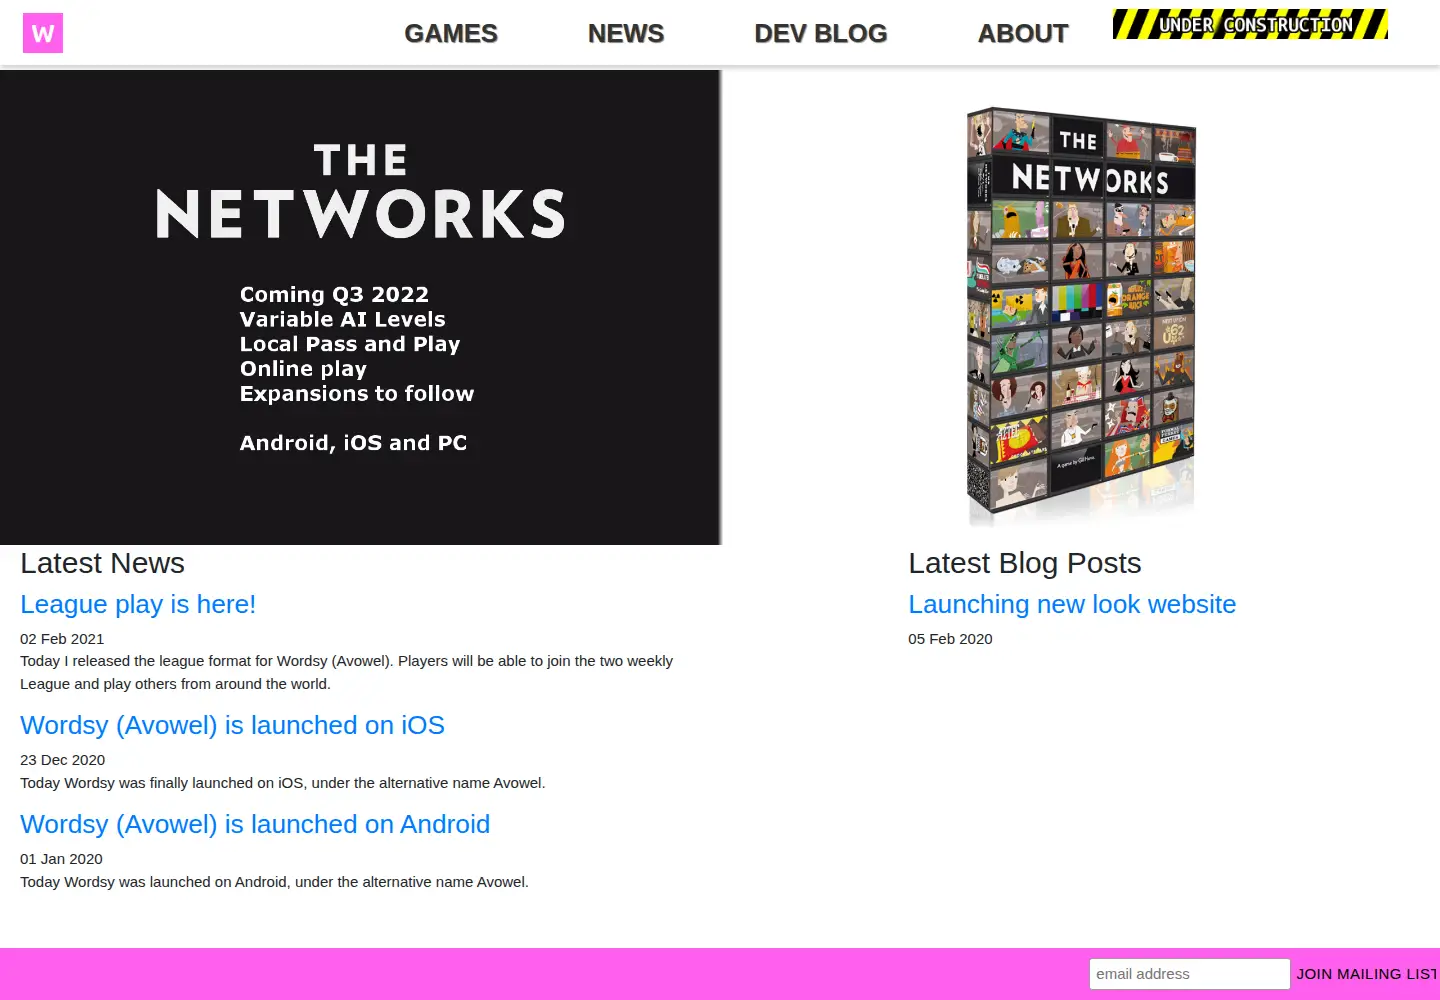Open the Games menu
The height and width of the screenshot is (1000, 1440).
coord(451,34)
